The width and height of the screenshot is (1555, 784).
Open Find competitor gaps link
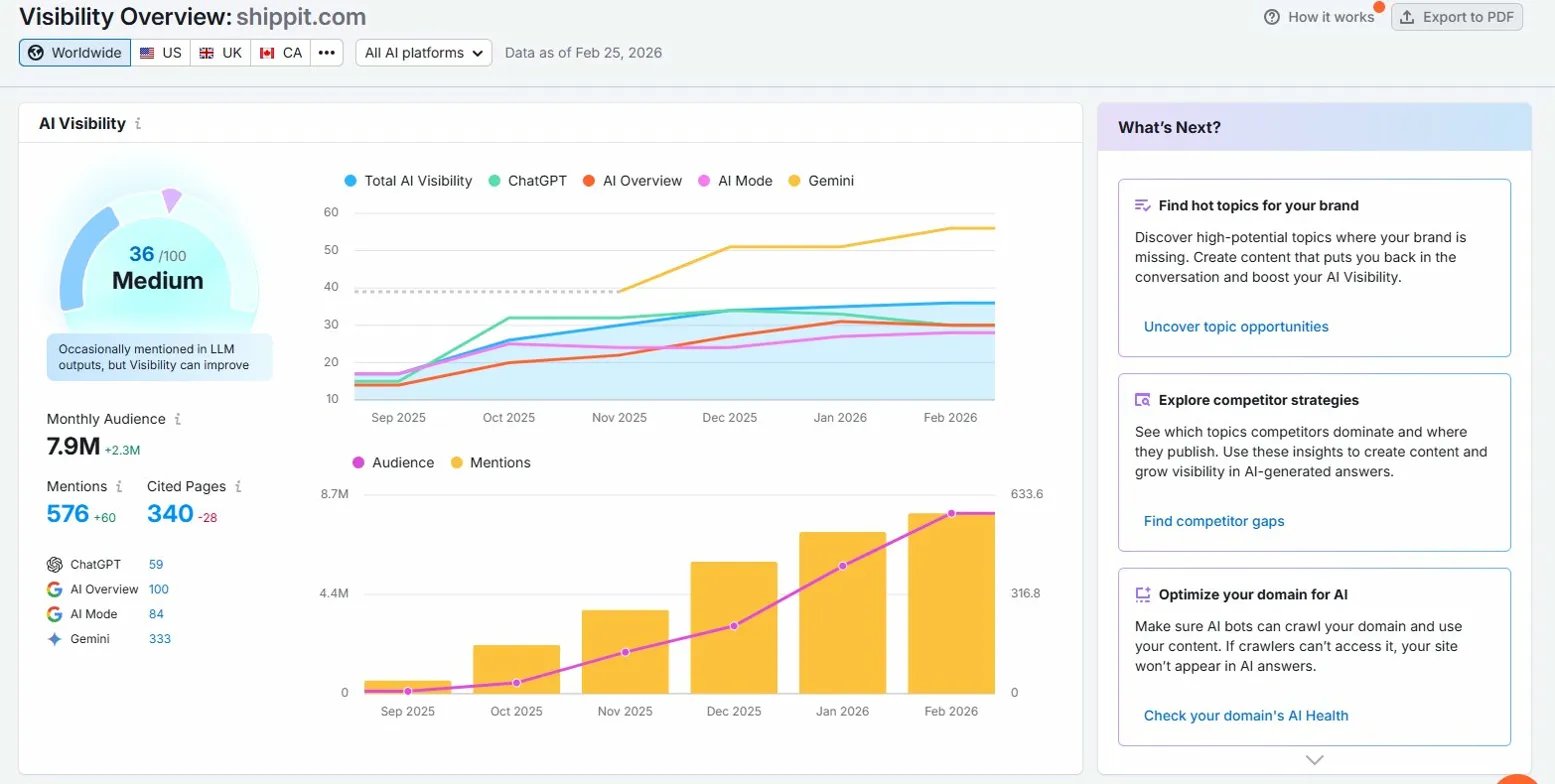click(x=1214, y=521)
